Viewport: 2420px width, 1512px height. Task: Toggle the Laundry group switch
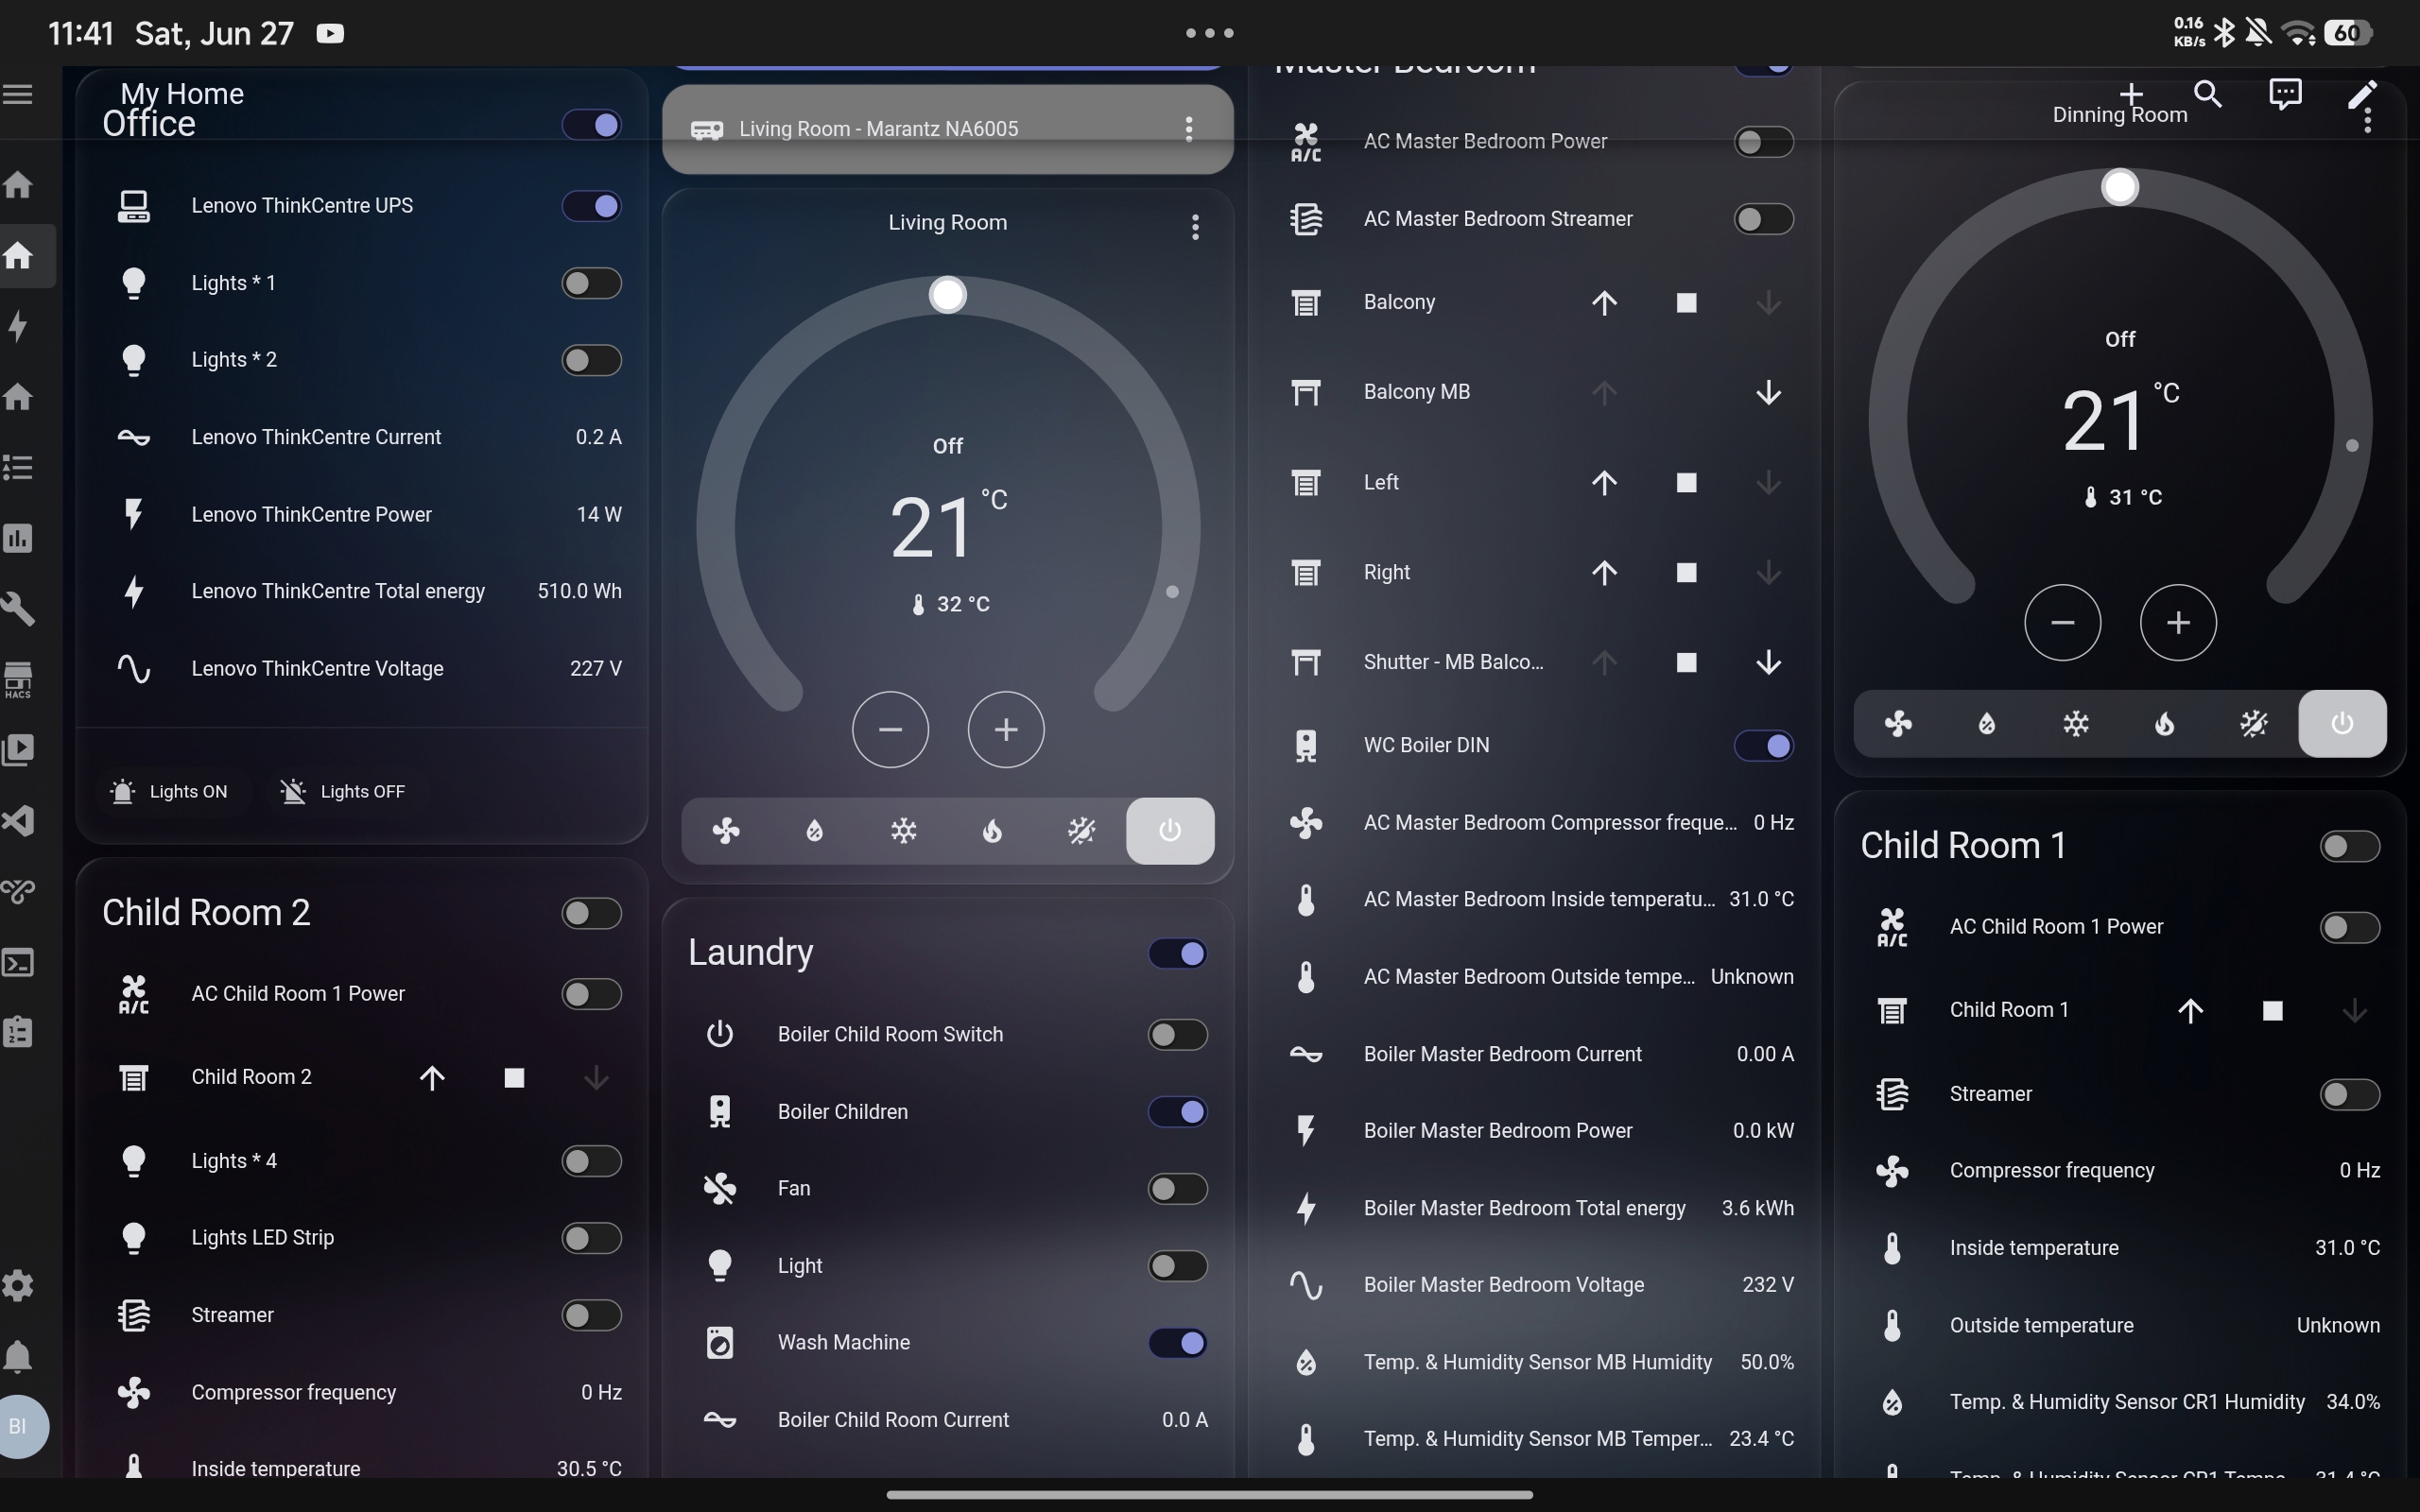coord(1178,953)
